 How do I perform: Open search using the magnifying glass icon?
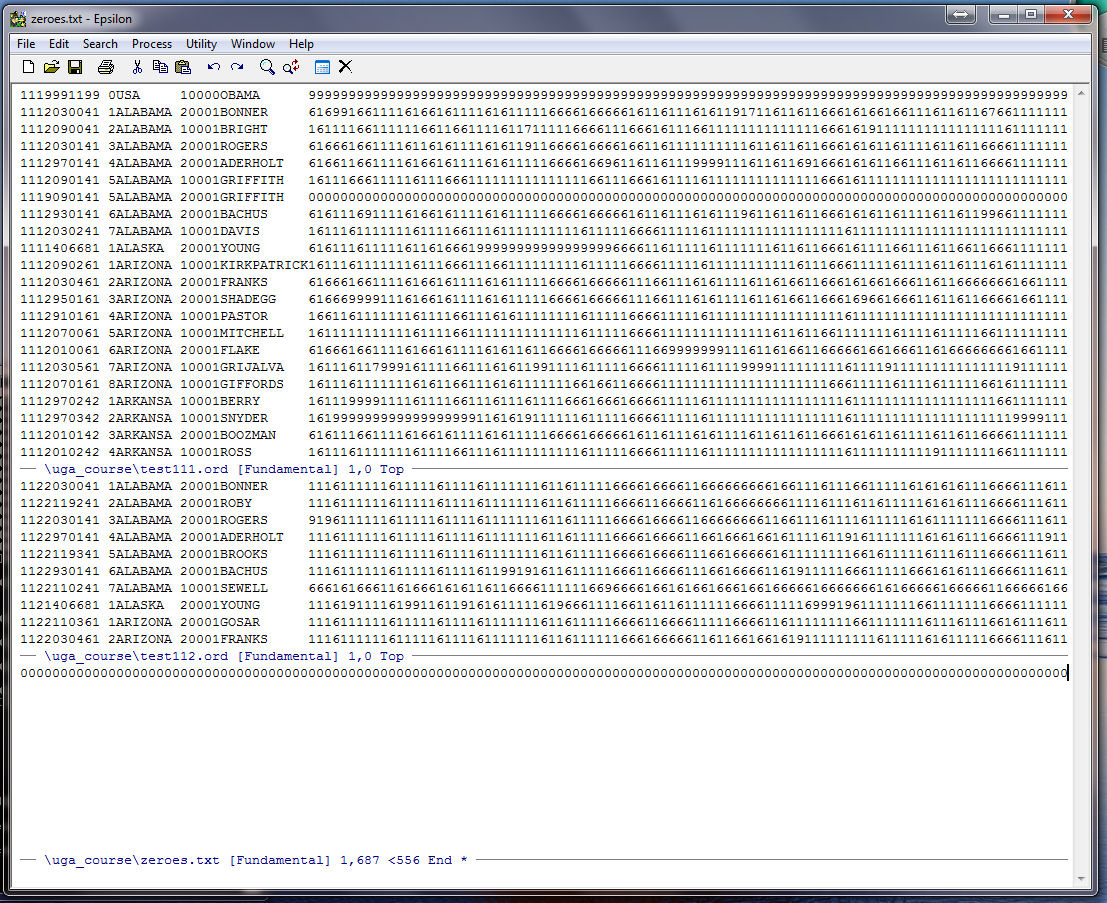click(x=267, y=67)
